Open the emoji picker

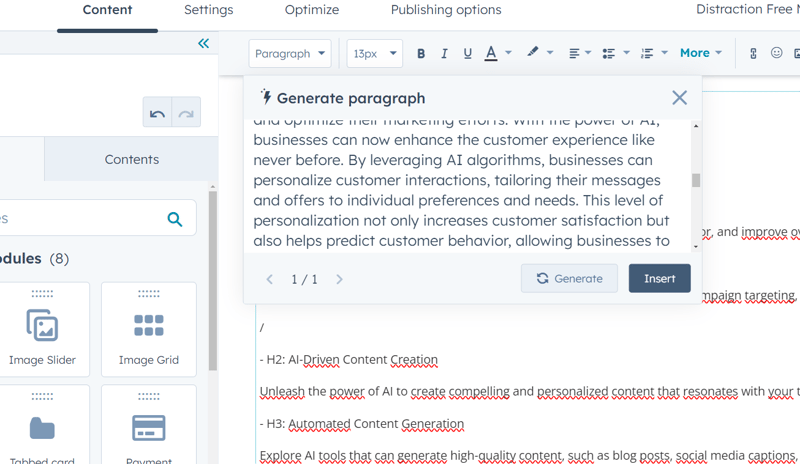777,53
